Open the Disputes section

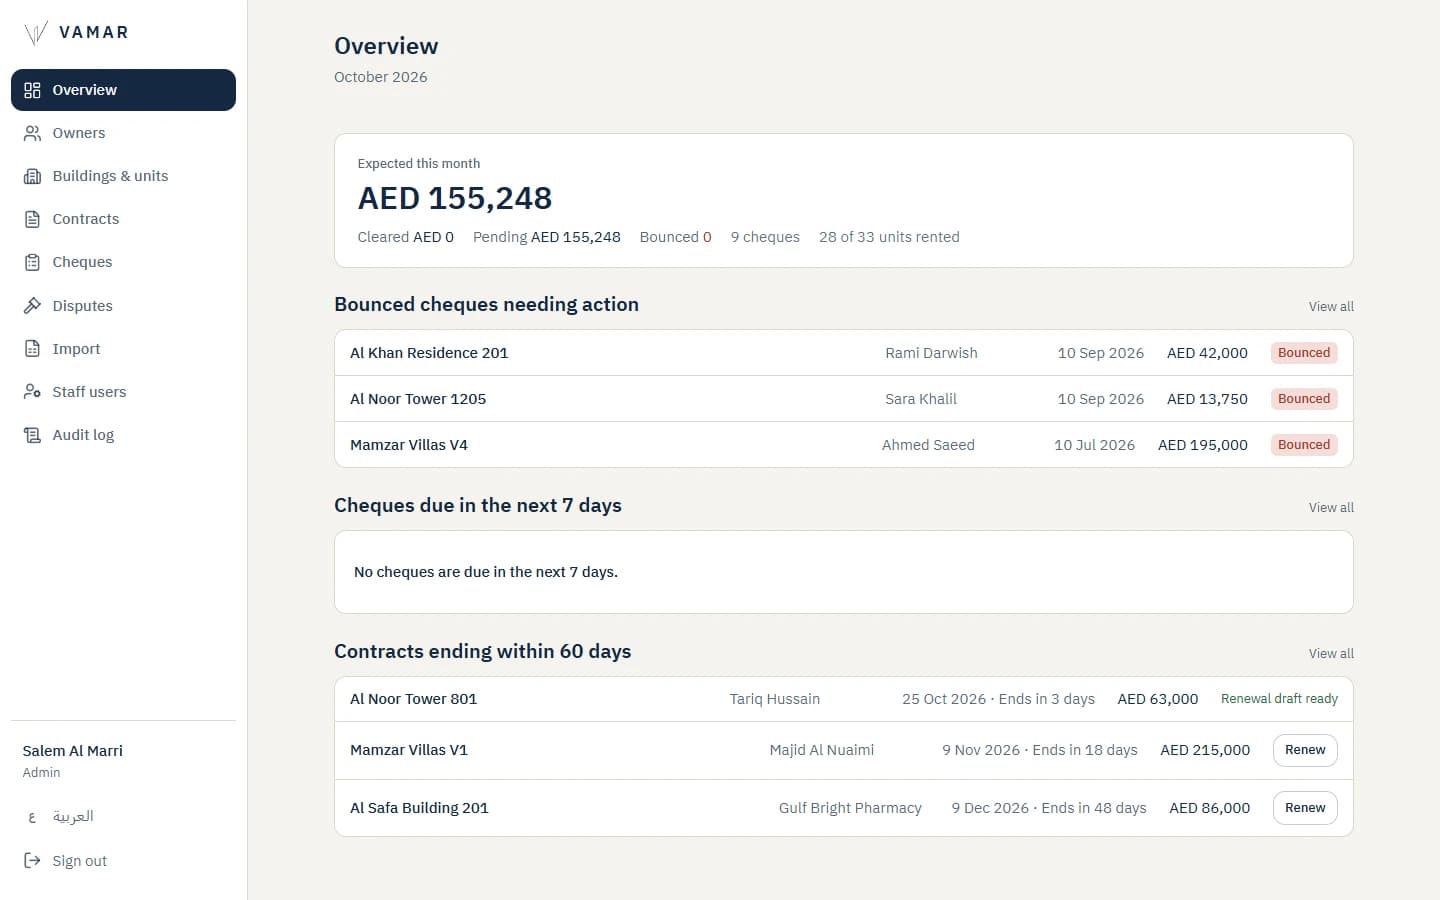[123, 306]
